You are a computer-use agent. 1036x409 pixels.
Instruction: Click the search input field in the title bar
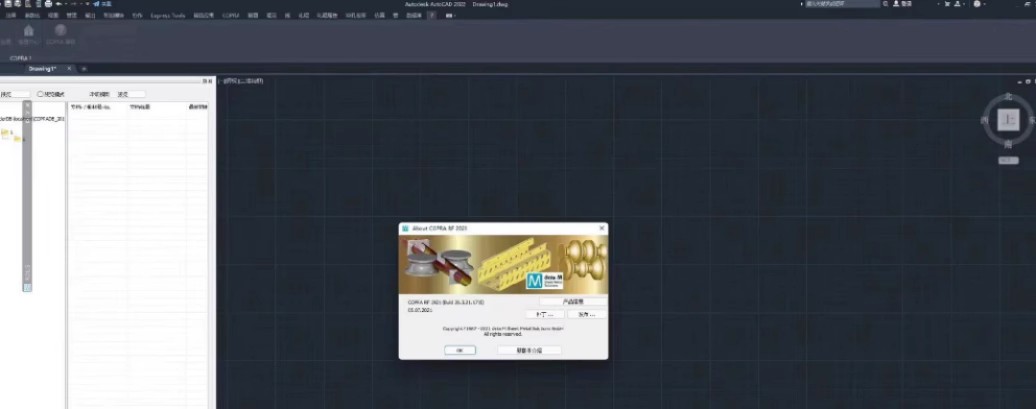[842, 4]
